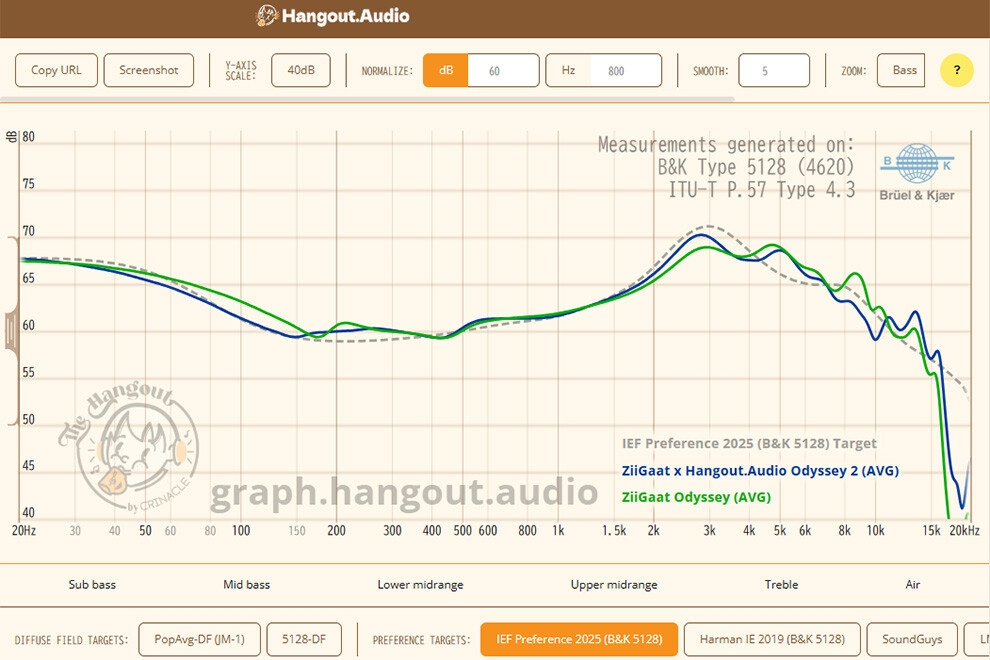The width and height of the screenshot is (990, 660).
Task: Edit the Smooth value field showing 5
Action: (x=774, y=71)
